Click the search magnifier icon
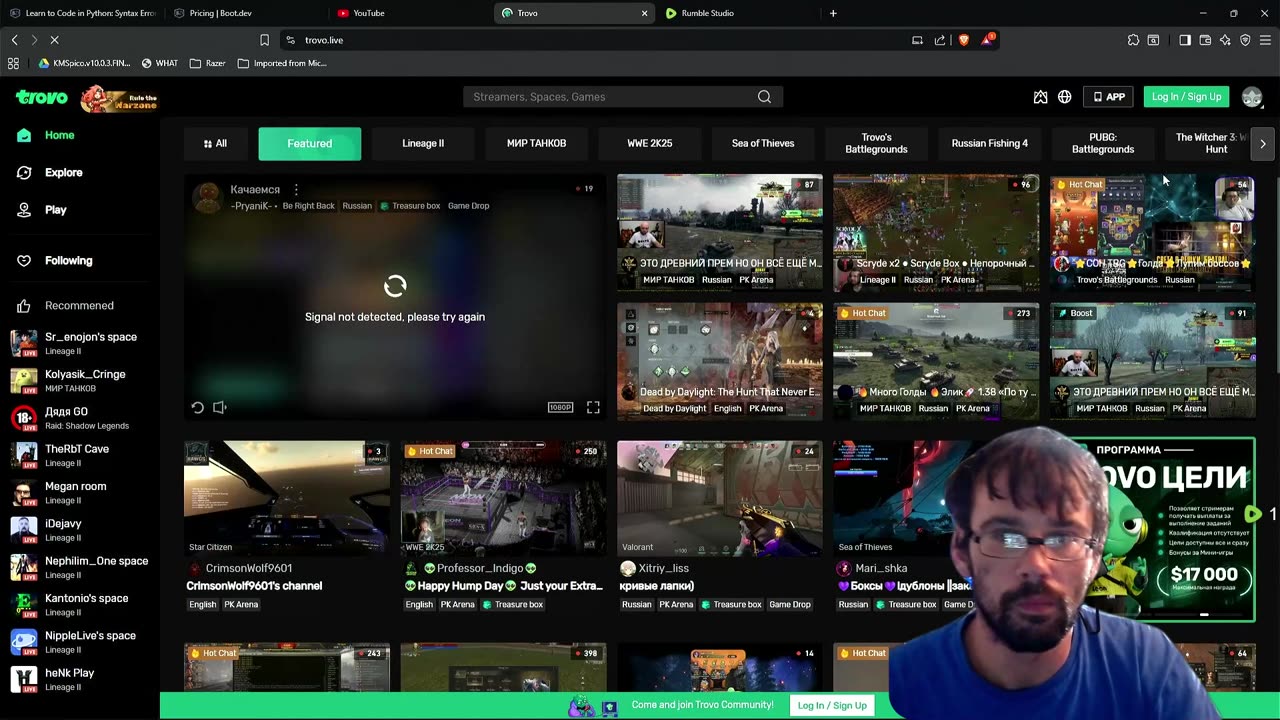The width and height of the screenshot is (1280, 720). pos(764,97)
